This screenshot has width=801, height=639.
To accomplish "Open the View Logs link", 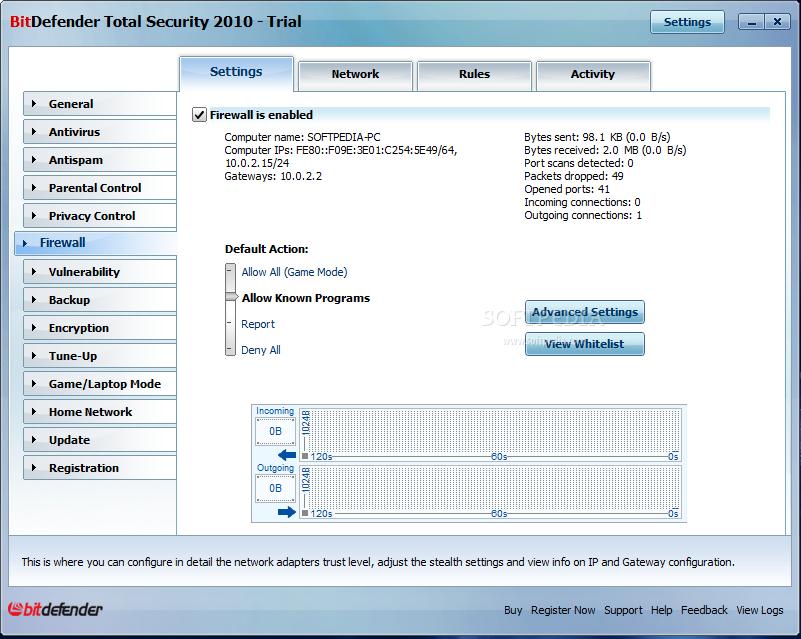I will (x=760, y=610).
